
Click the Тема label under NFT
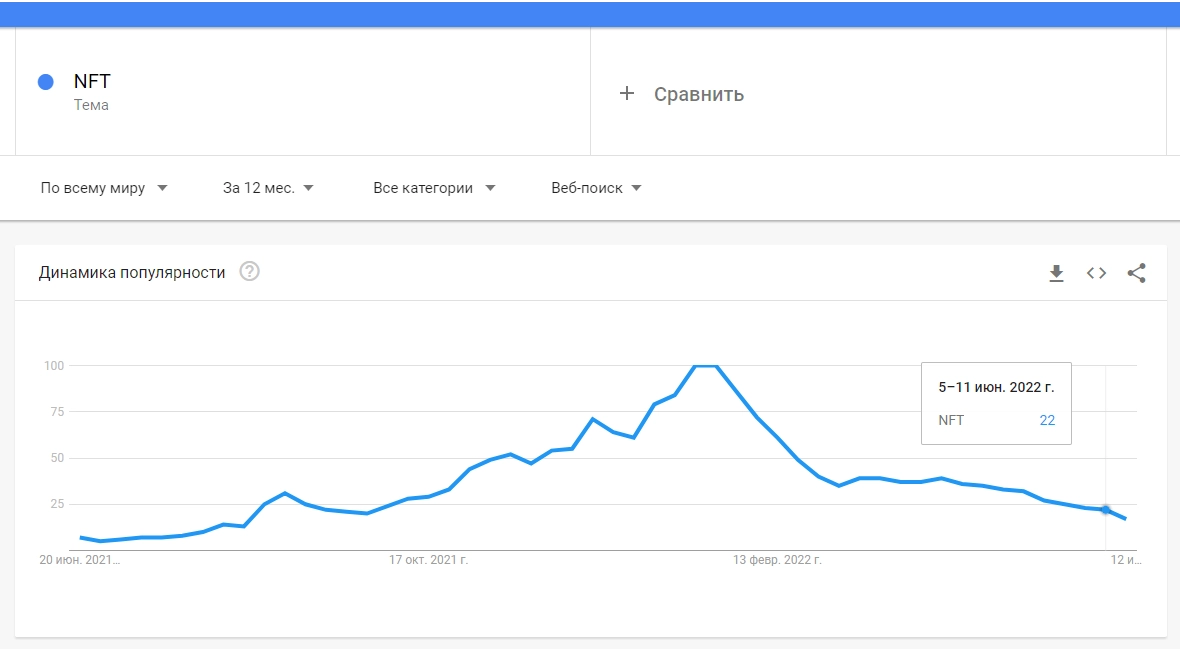91,105
